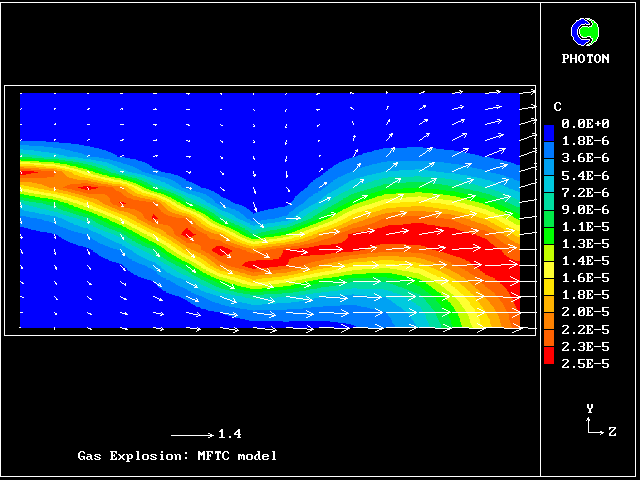This screenshot has width=640, height=480.
Task: Click the plot title 'Gas Explosion: MFTC model'
Action: pos(177,456)
